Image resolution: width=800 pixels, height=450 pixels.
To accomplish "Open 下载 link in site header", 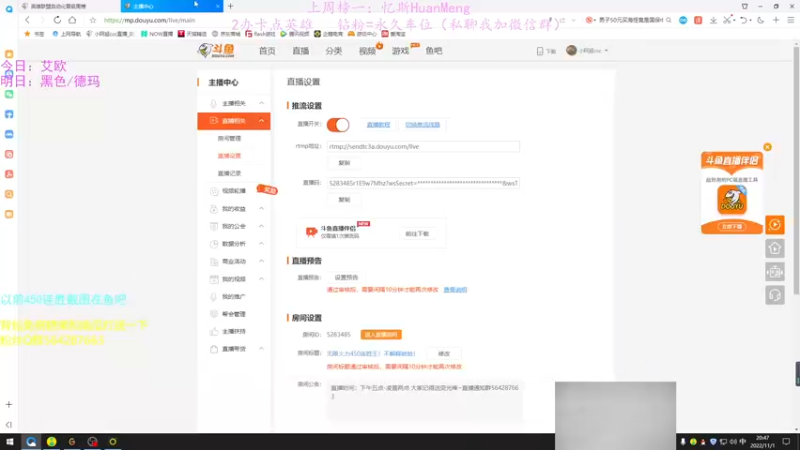I will tap(546, 51).
